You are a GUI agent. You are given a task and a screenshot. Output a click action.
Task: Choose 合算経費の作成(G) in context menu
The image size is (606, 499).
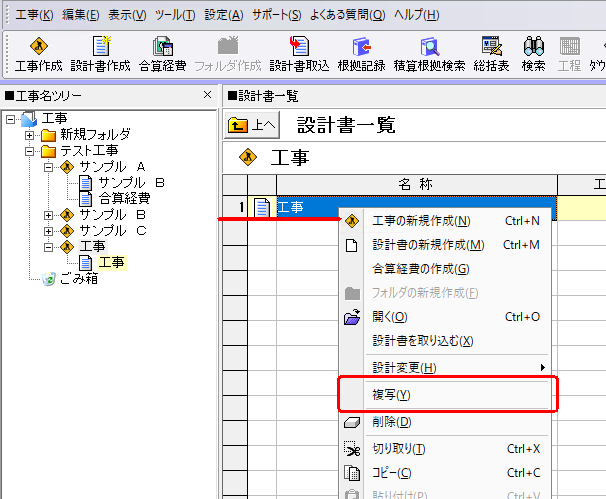pos(445,269)
